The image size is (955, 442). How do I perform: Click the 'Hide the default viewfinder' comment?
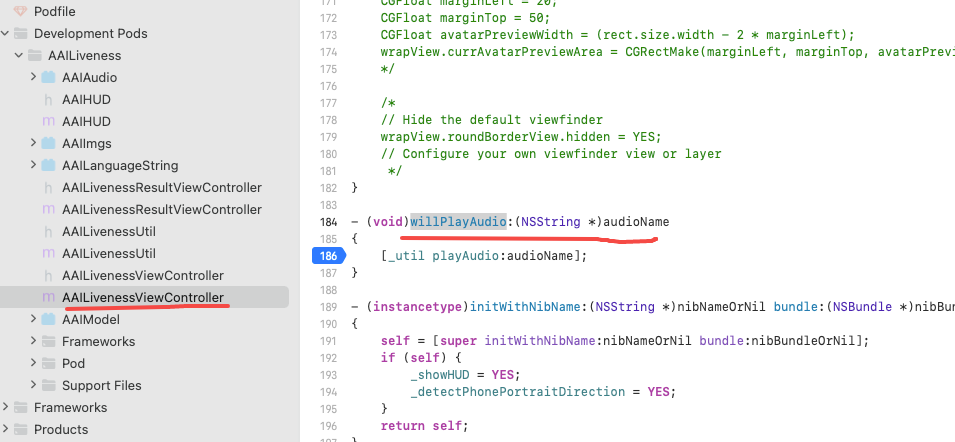pos(492,120)
